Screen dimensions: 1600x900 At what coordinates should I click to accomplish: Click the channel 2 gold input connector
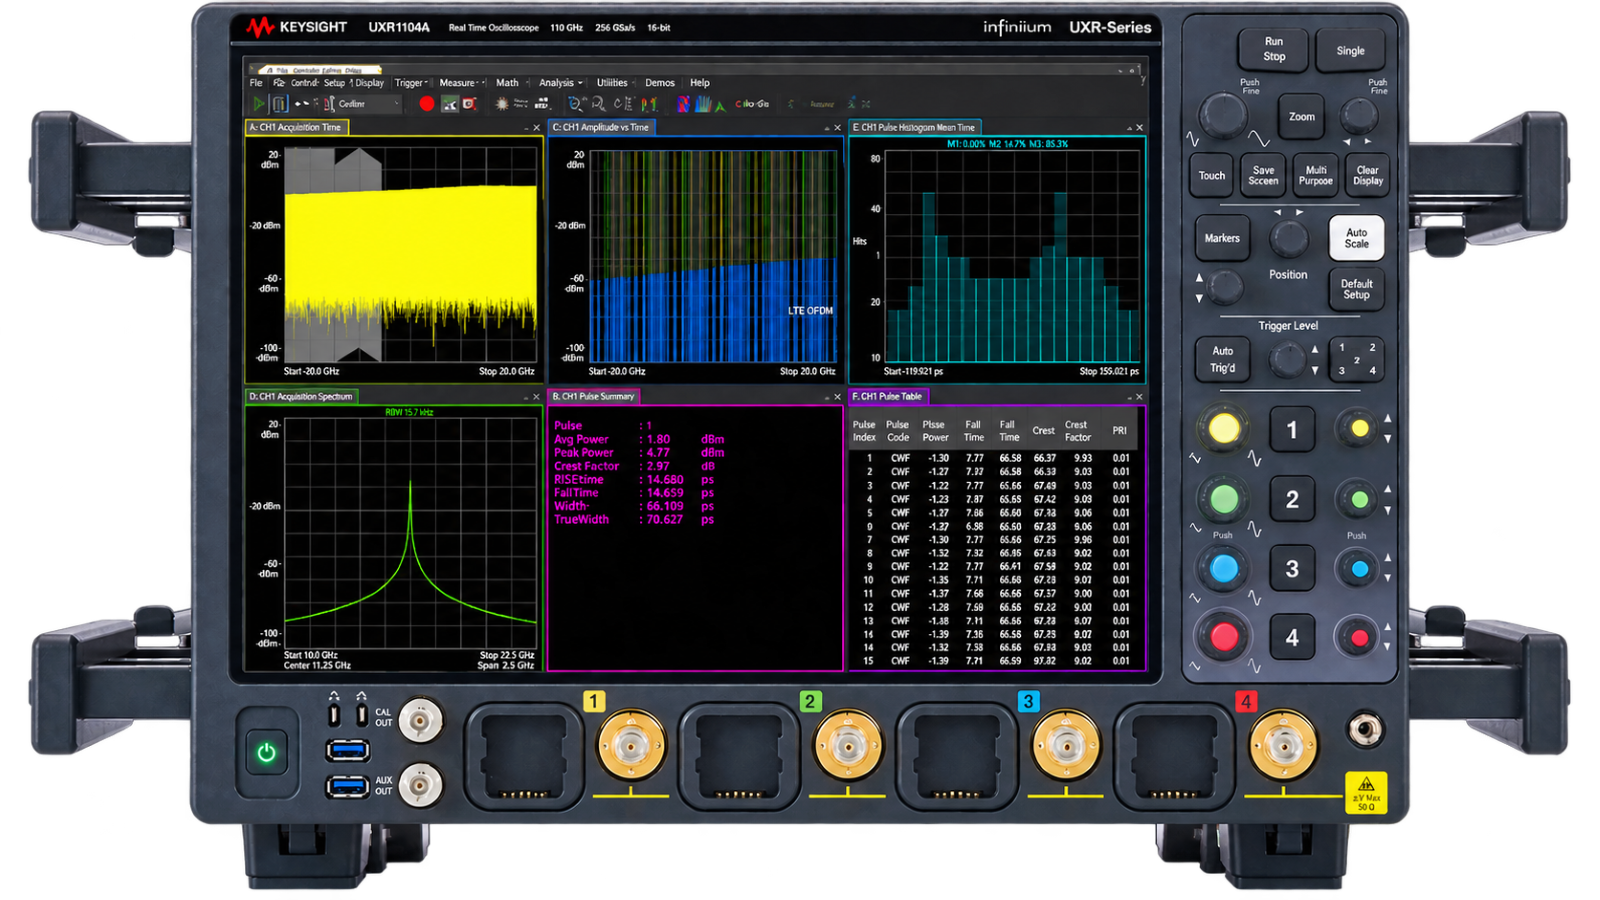848,746
